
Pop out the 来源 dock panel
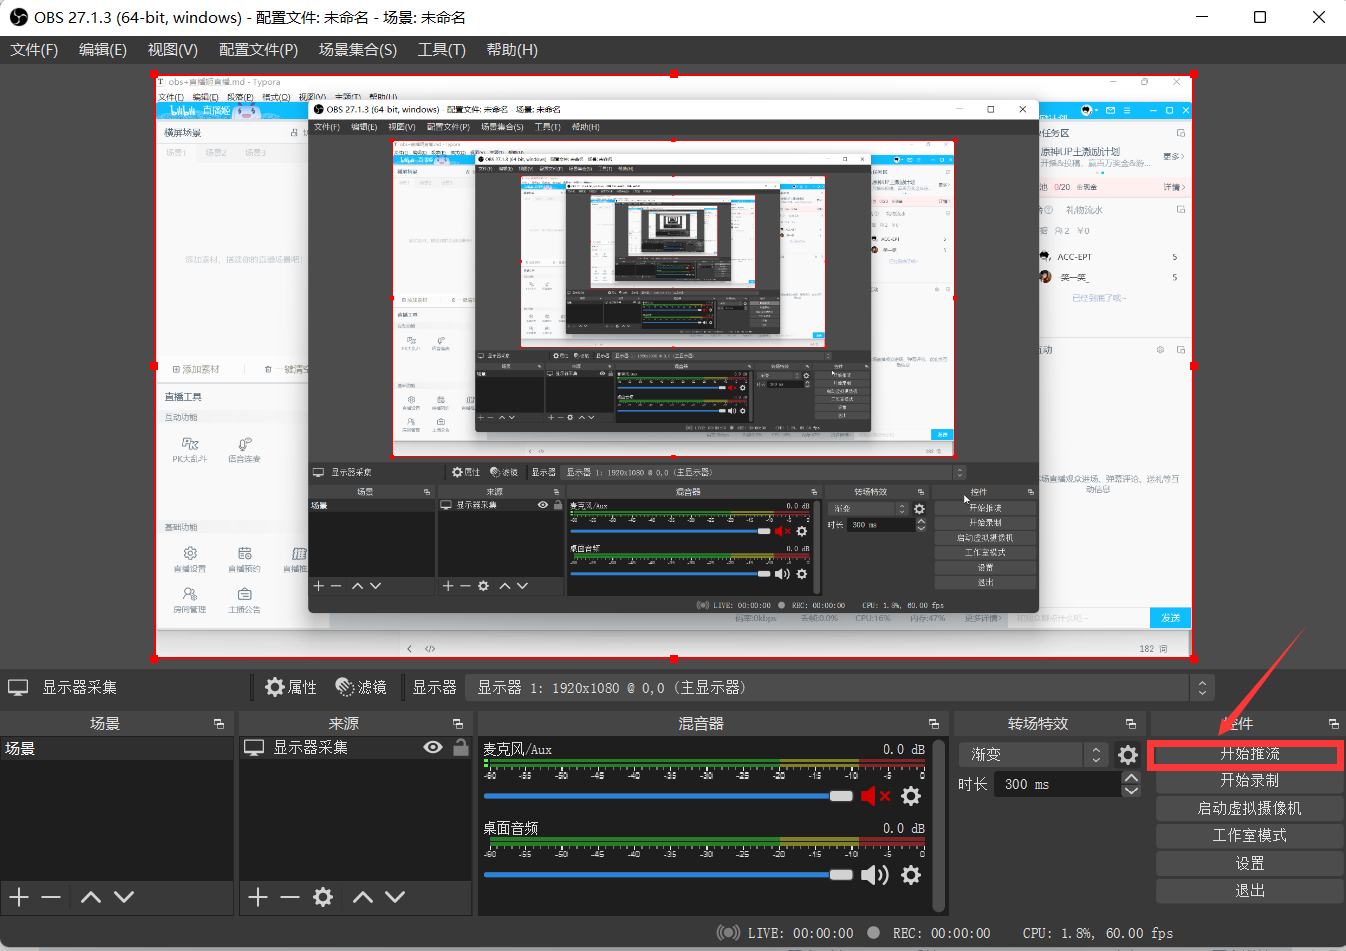[x=458, y=723]
